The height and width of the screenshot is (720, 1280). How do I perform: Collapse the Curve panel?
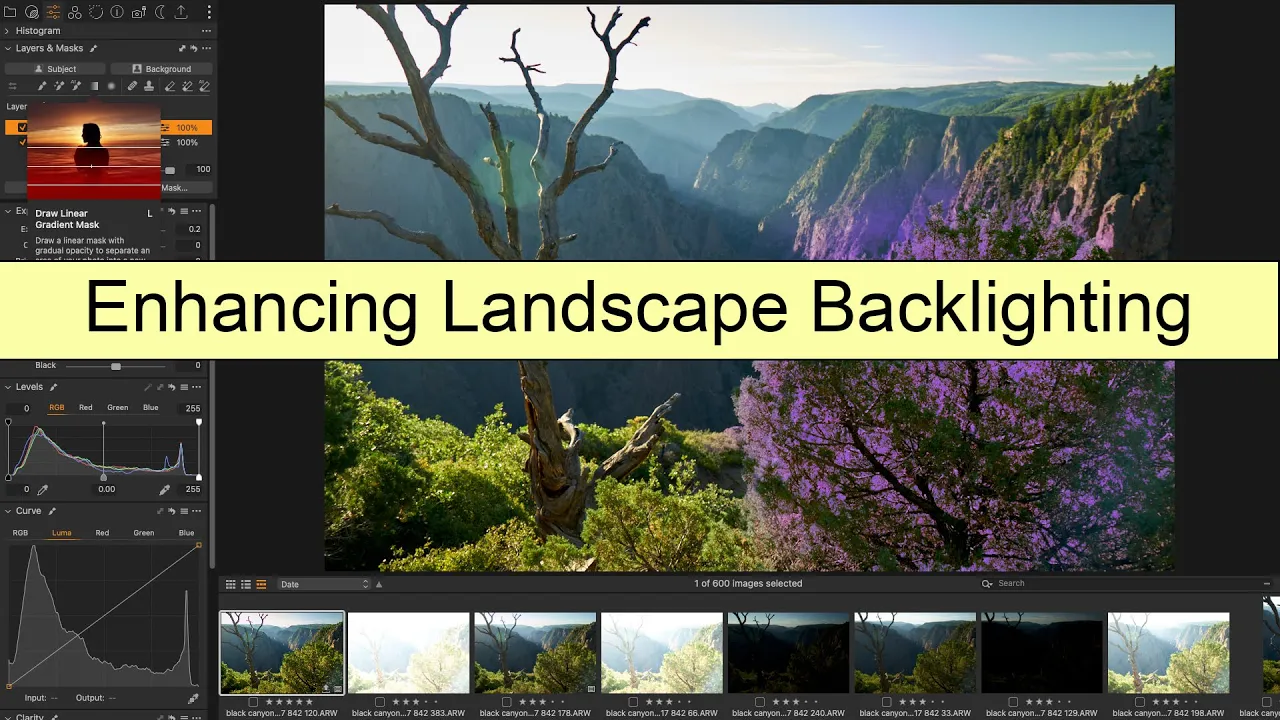click(x=7, y=511)
